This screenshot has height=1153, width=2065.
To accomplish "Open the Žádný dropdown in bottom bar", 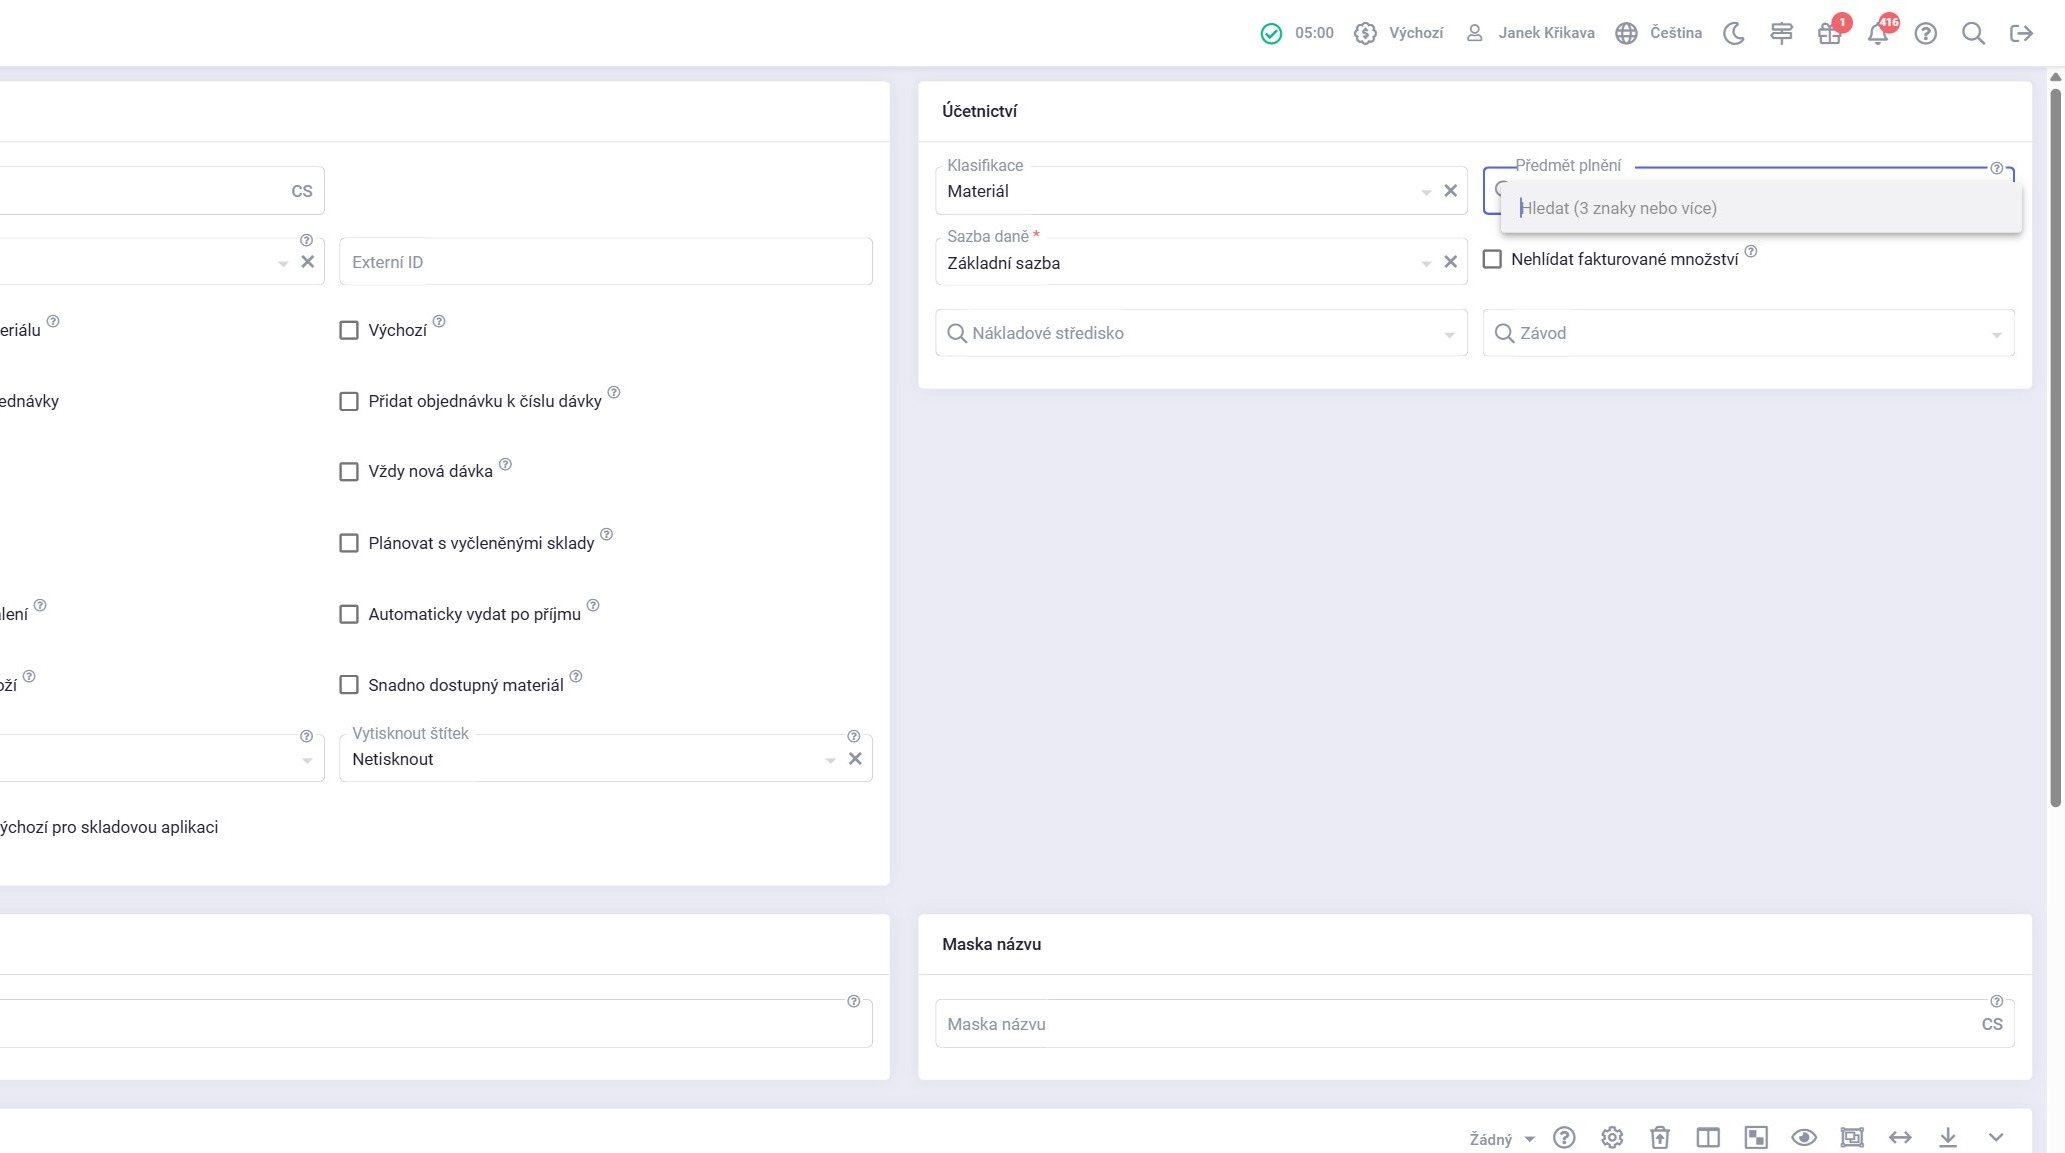I will [x=1501, y=1139].
